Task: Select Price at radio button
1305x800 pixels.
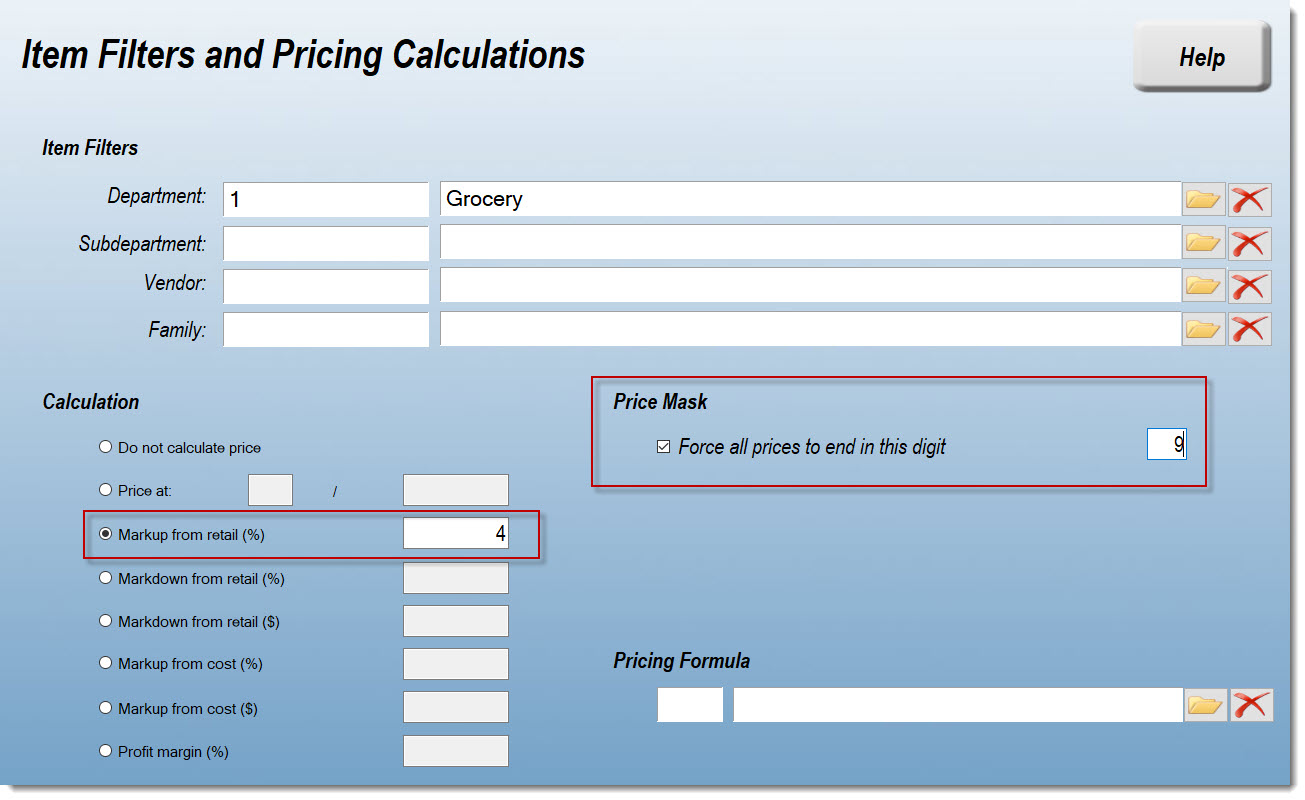Action: [106, 490]
